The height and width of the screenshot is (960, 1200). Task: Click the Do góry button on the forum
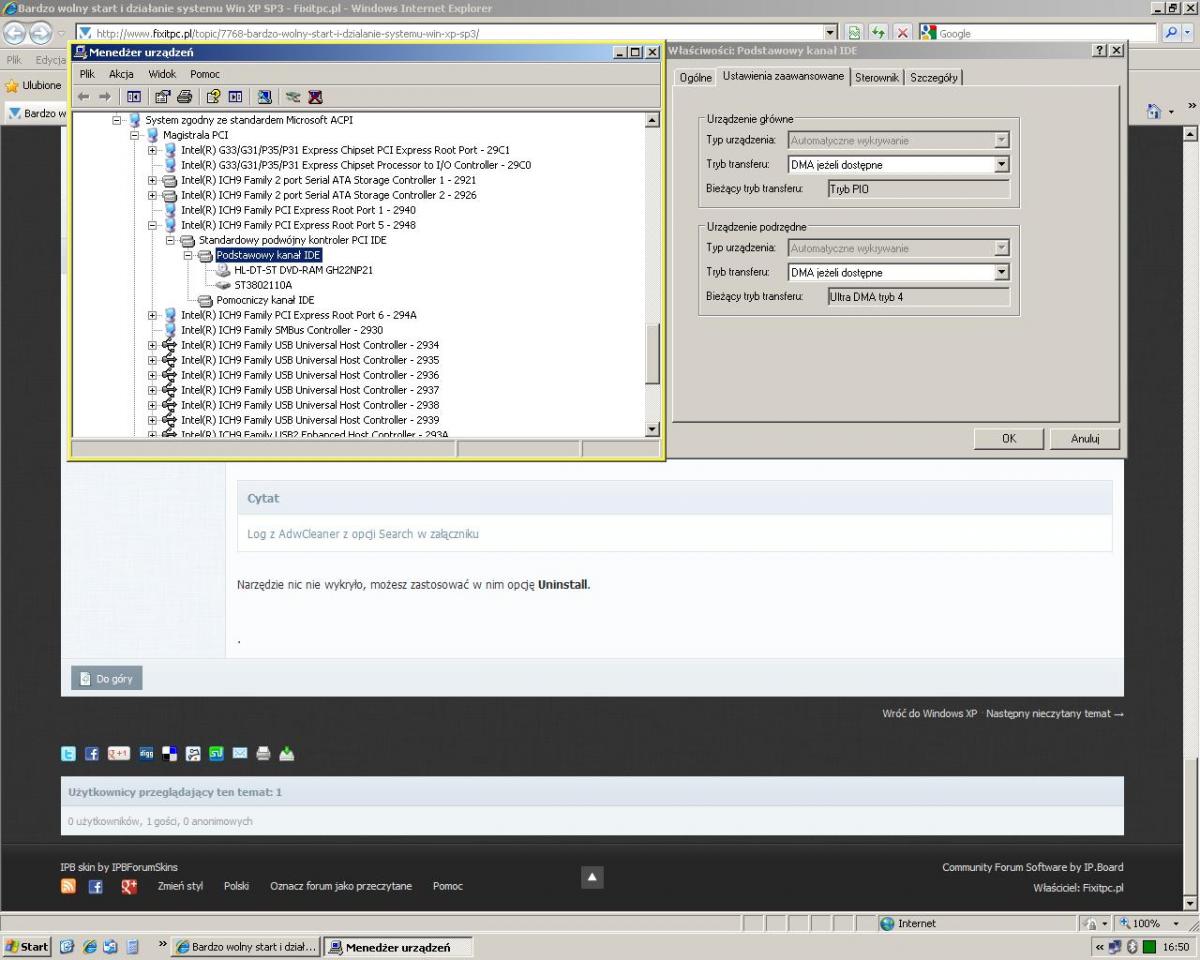[x=107, y=679]
